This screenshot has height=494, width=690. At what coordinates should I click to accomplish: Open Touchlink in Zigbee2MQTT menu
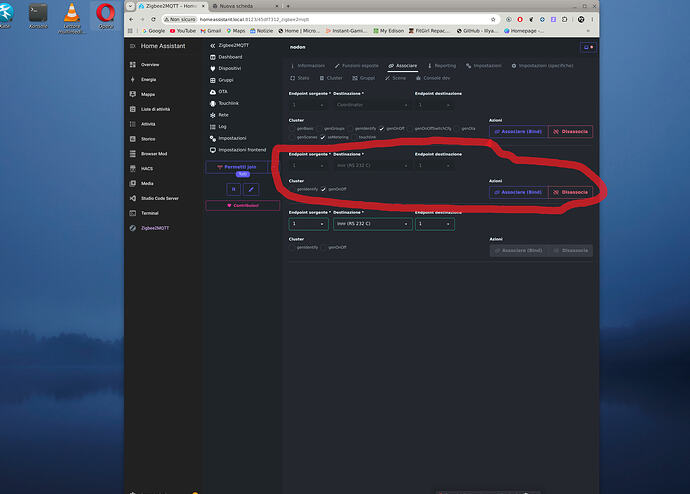[224, 103]
